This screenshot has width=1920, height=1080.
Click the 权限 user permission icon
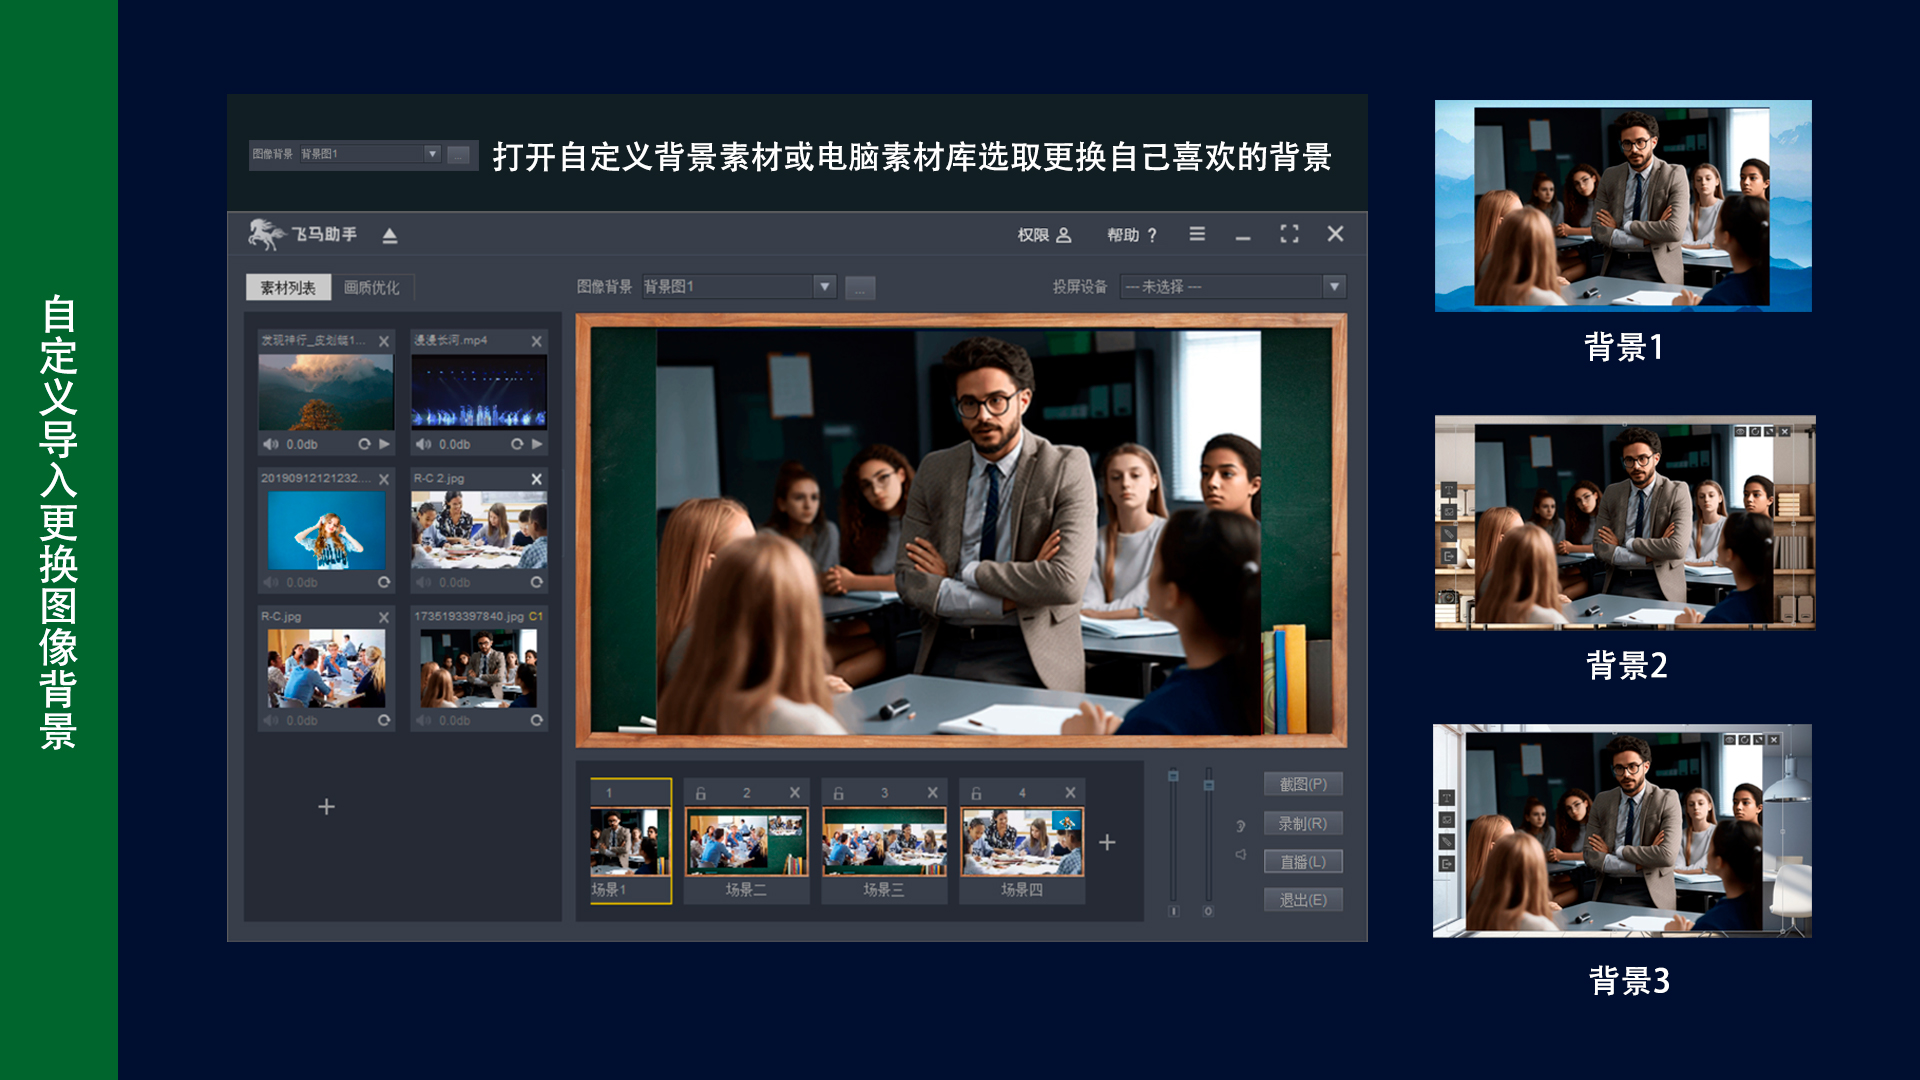point(1063,235)
